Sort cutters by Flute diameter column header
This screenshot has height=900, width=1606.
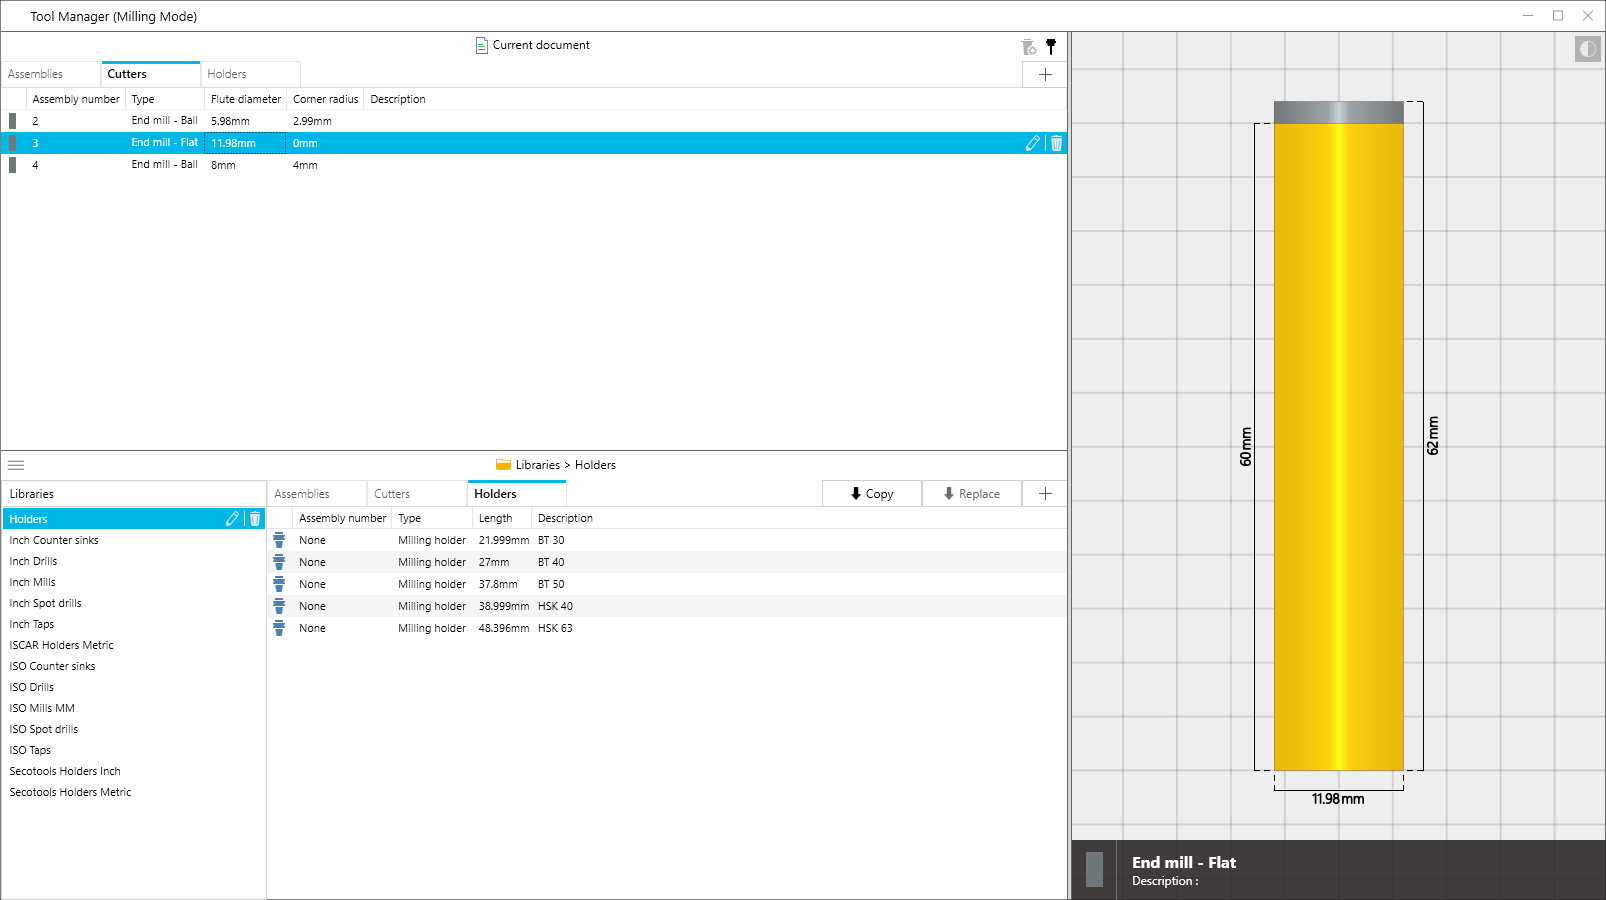point(245,99)
